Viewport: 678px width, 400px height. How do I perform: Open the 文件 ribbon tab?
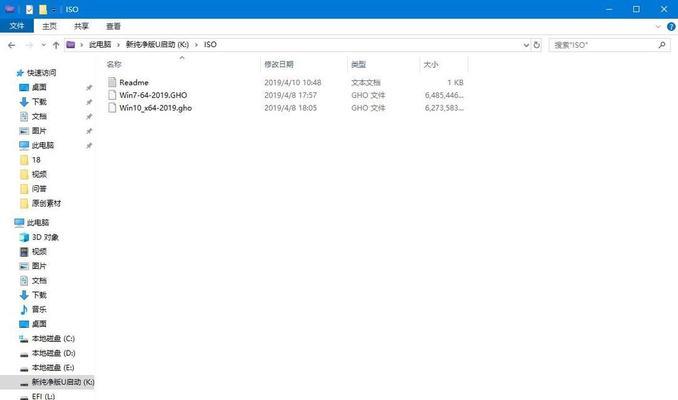tap(16, 26)
